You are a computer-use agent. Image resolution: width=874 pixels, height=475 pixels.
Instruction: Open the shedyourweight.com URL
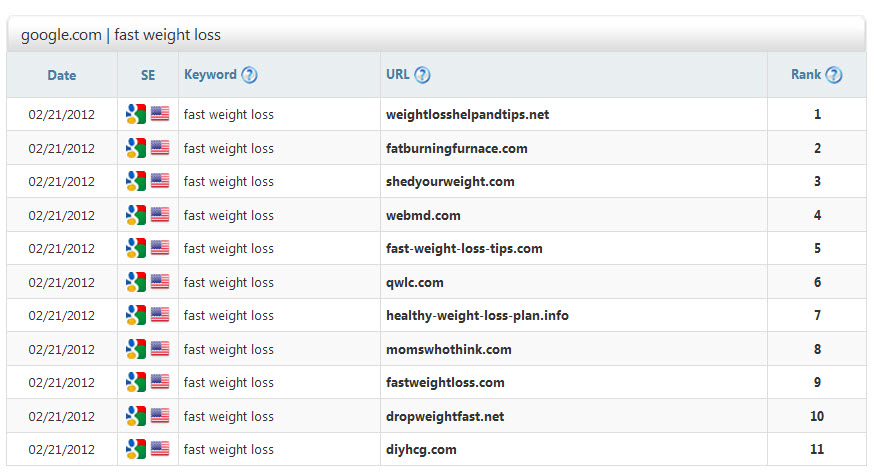tap(450, 182)
